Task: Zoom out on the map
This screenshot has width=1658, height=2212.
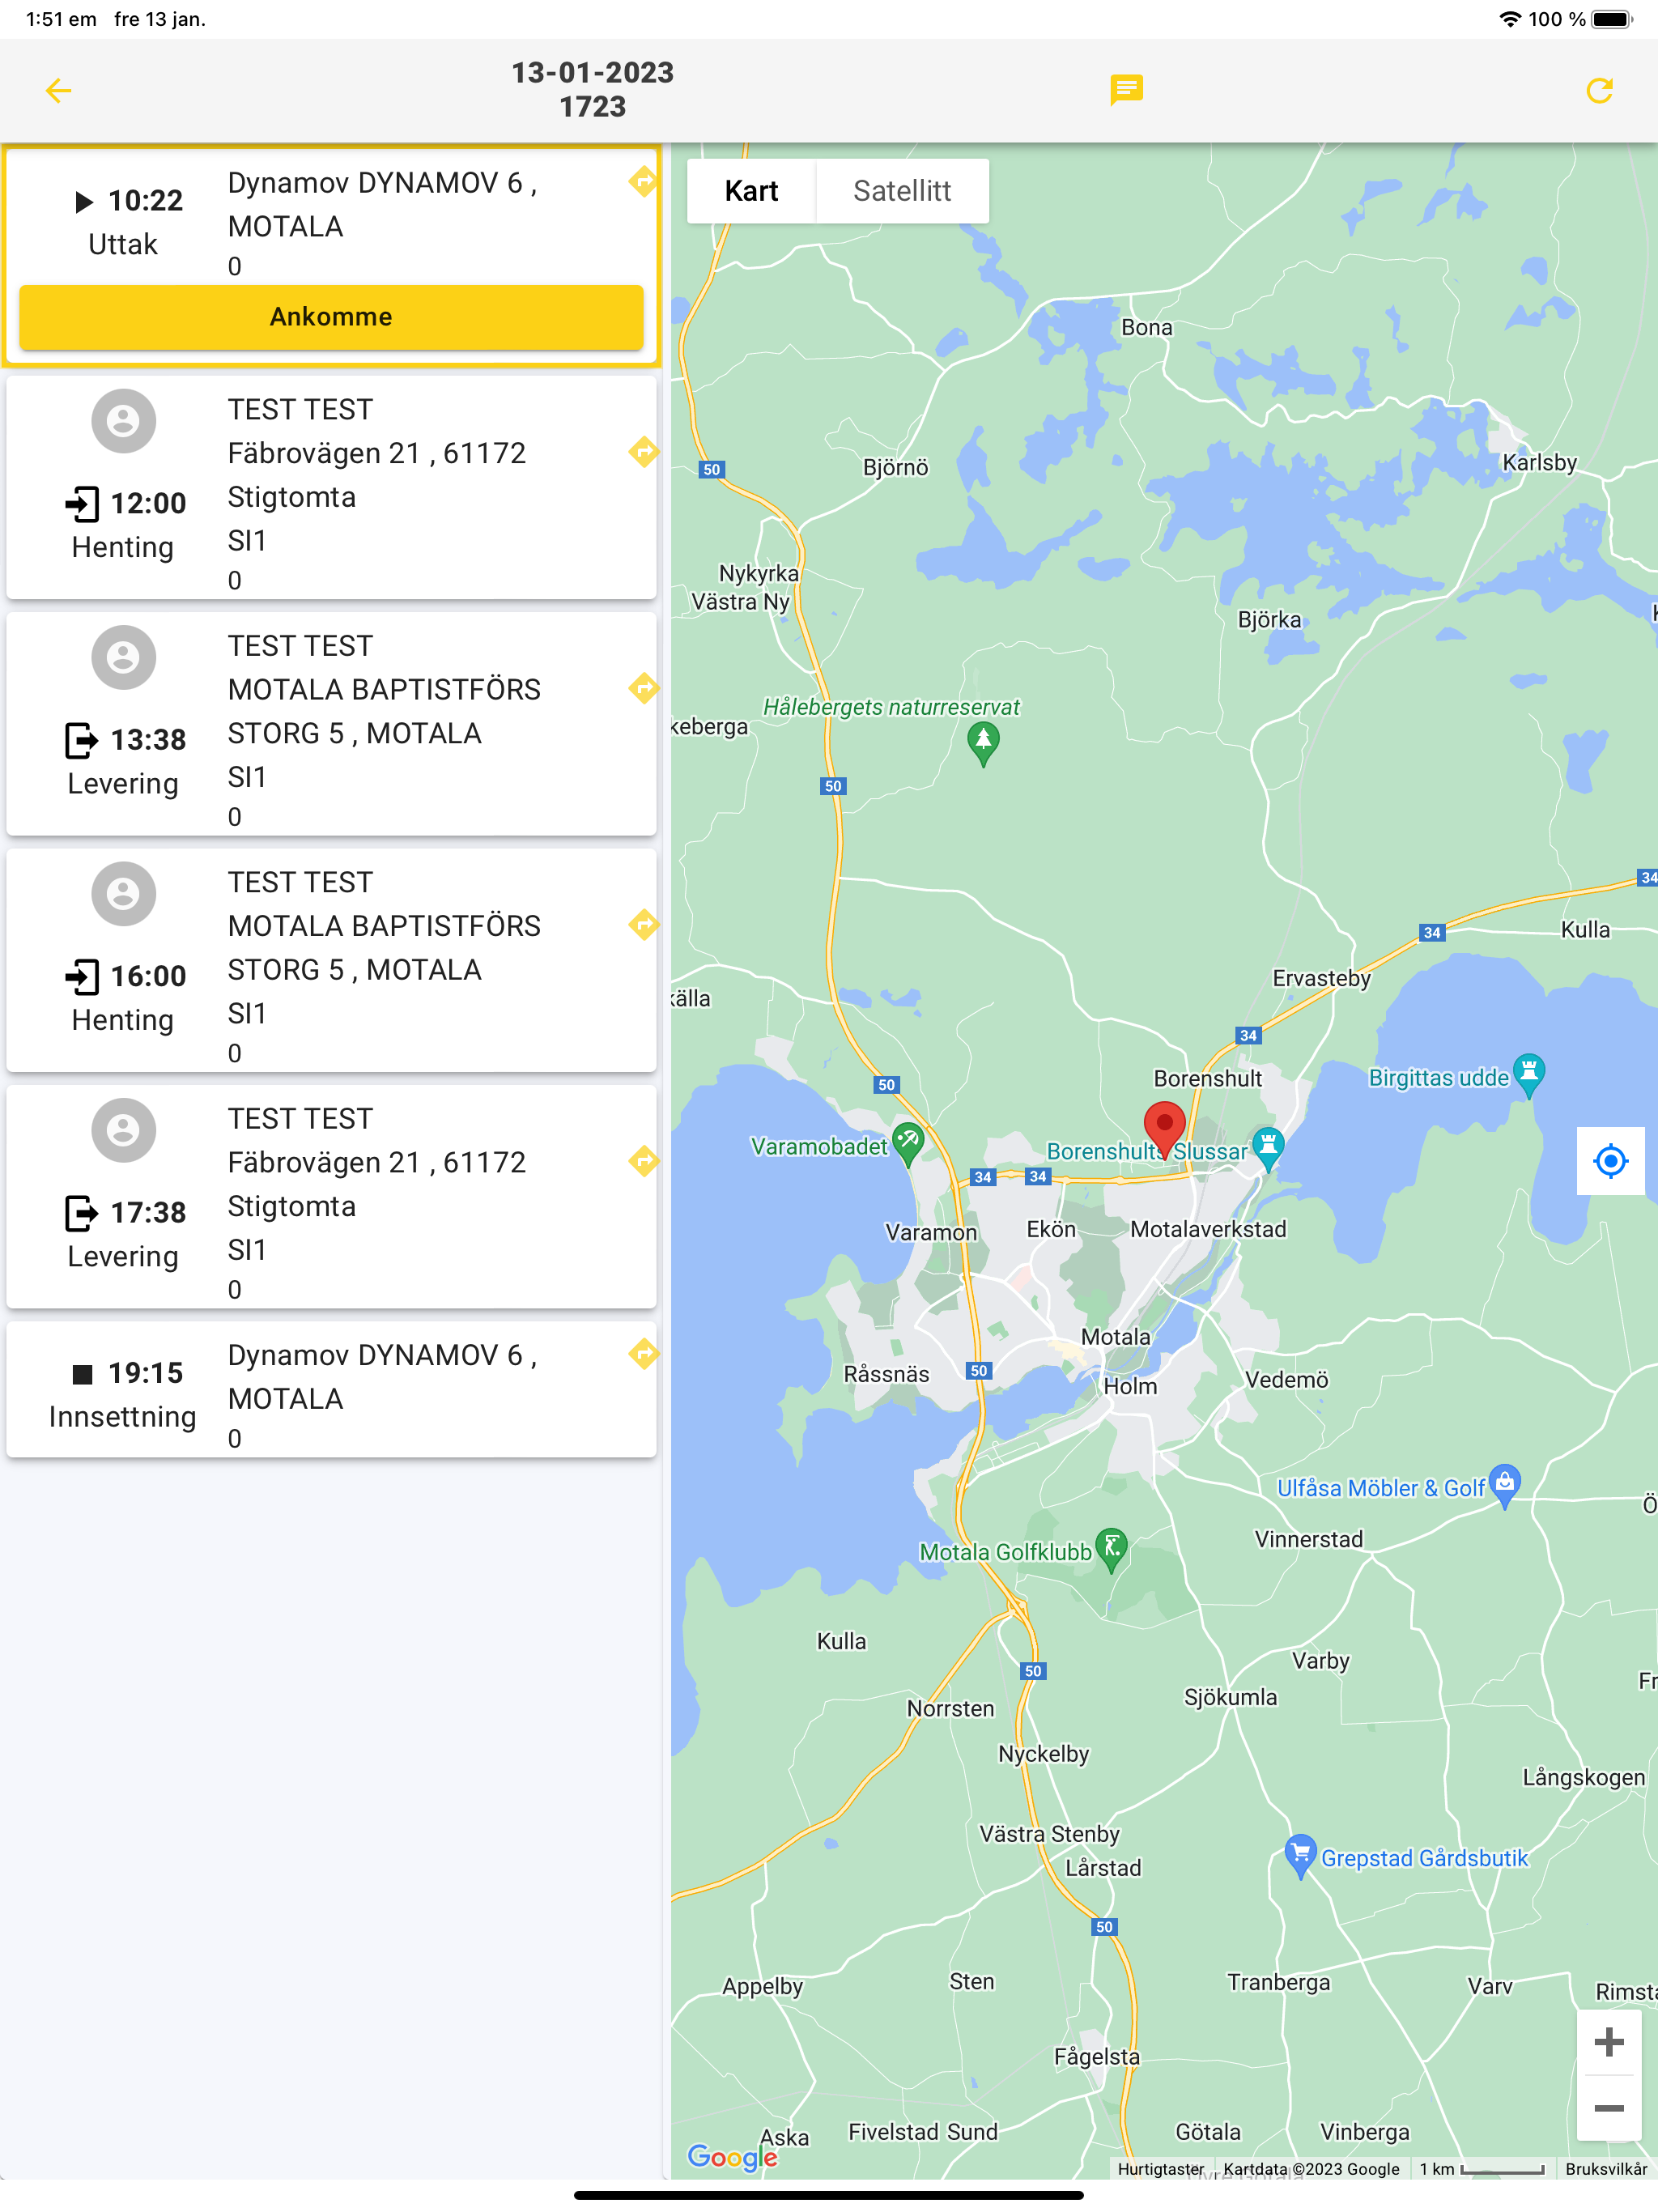Action: coord(1608,2108)
